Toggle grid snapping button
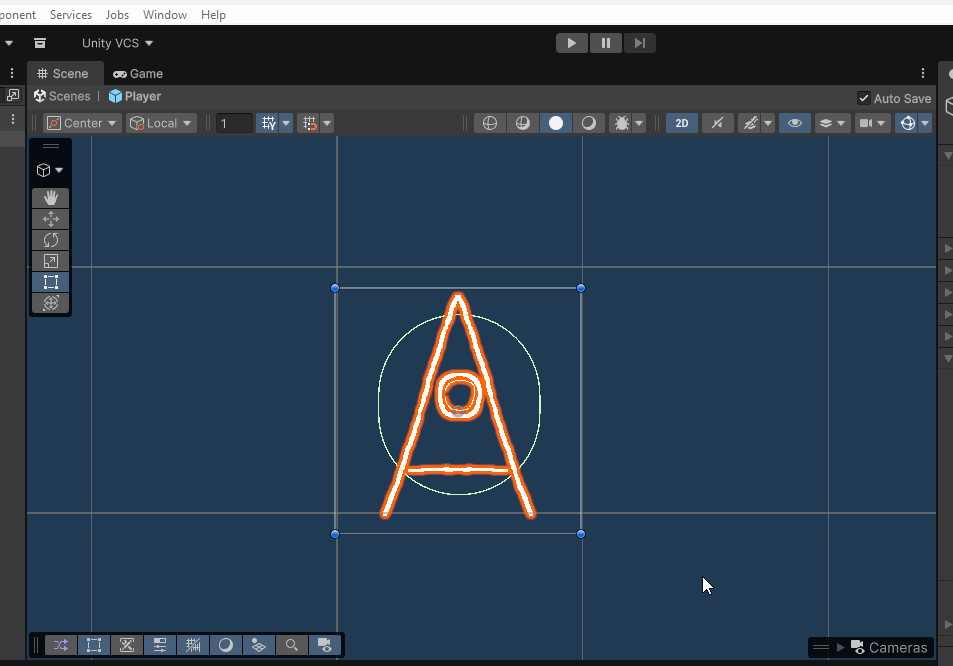Image resolution: width=953 pixels, height=666 pixels. 309,123
